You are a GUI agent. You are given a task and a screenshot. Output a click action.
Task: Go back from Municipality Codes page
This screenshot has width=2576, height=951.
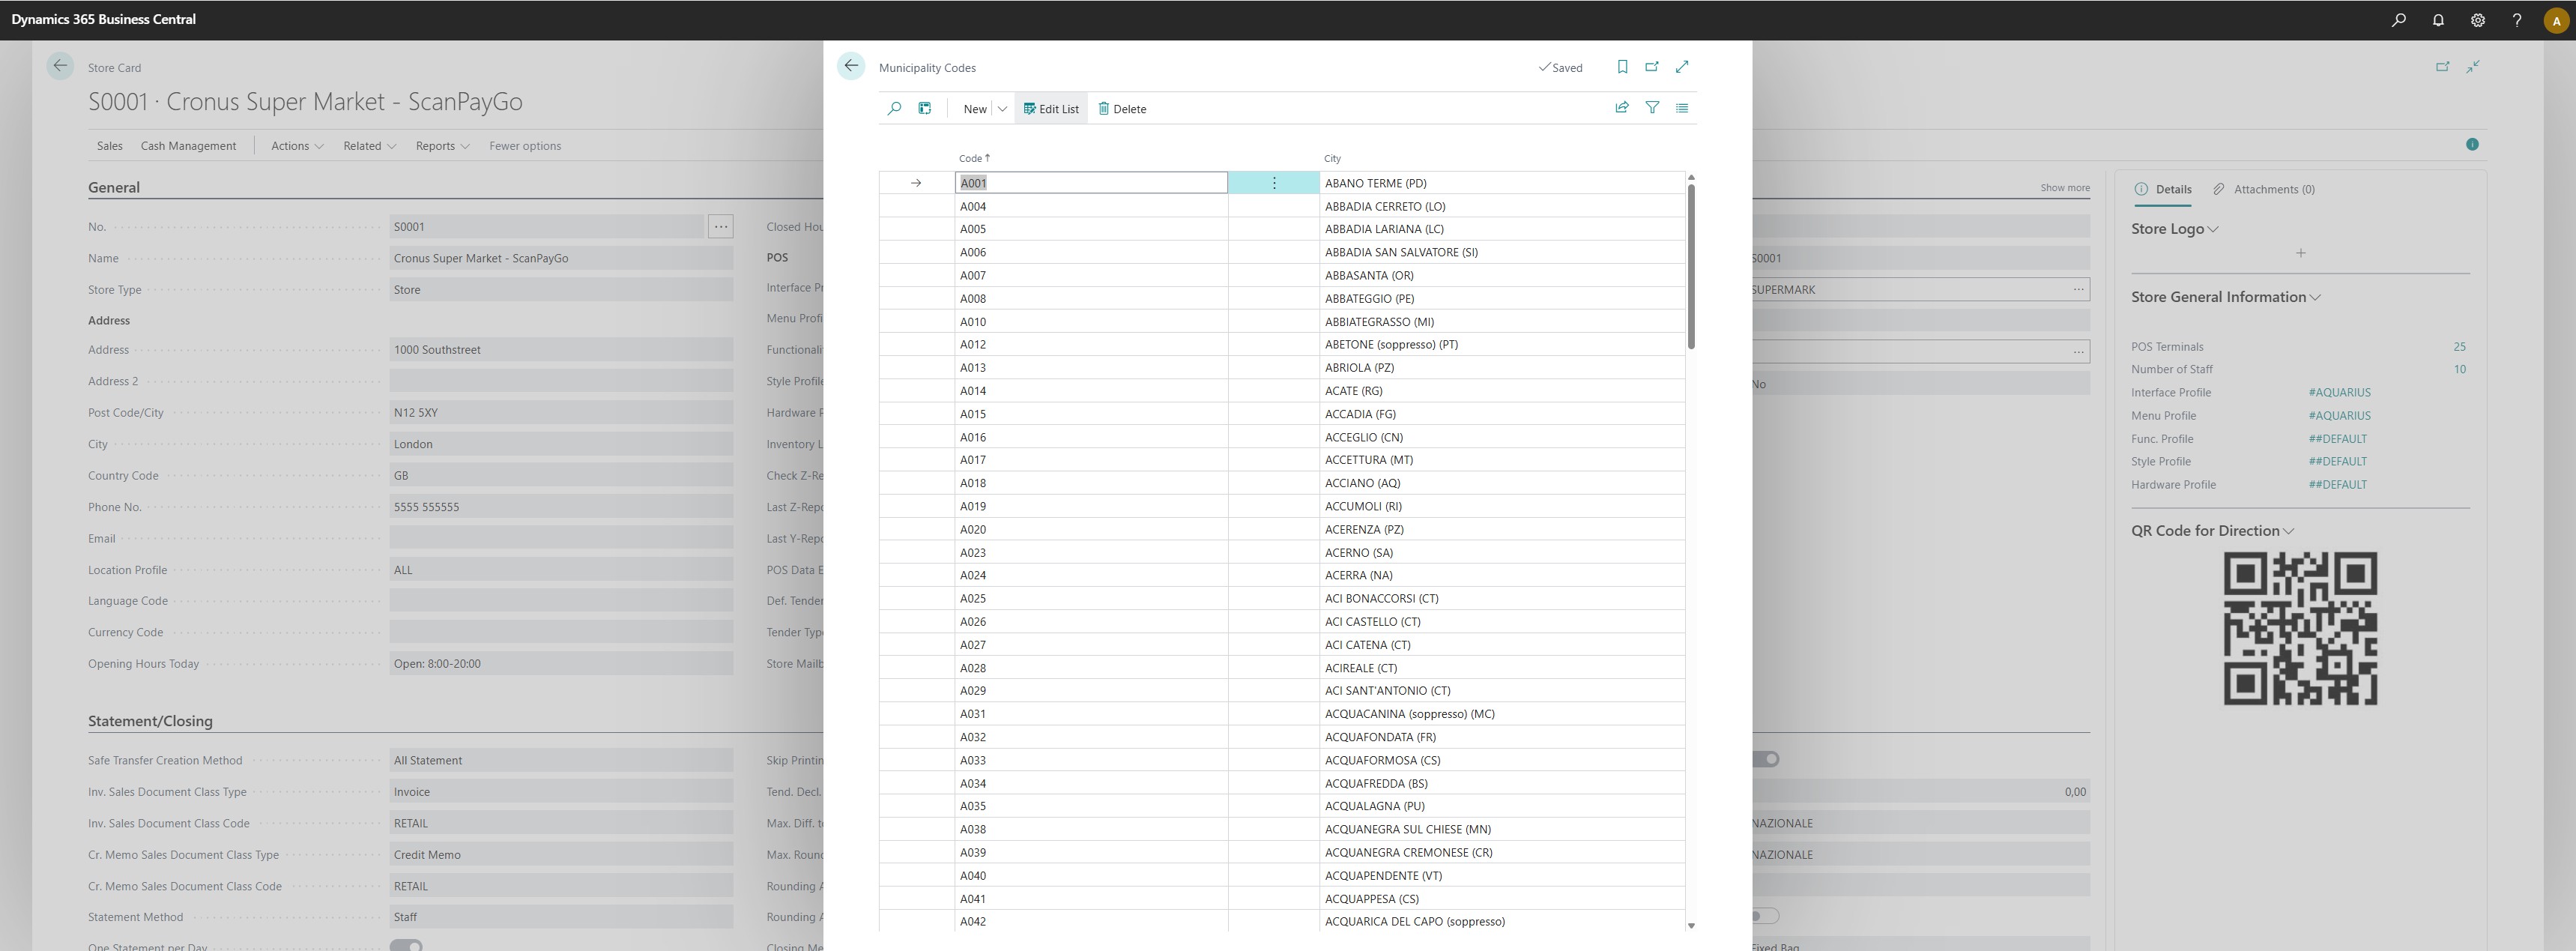850,66
